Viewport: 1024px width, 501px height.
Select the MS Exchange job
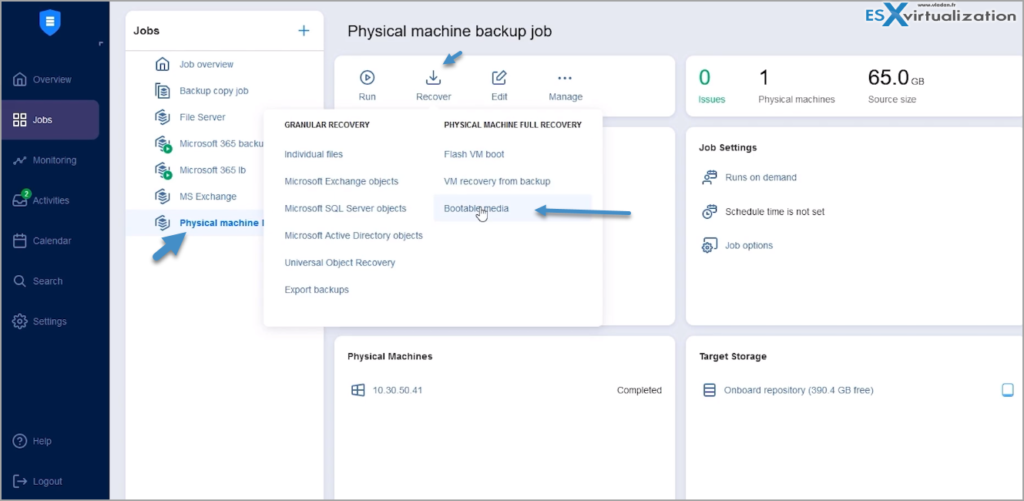click(x=208, y=196)
